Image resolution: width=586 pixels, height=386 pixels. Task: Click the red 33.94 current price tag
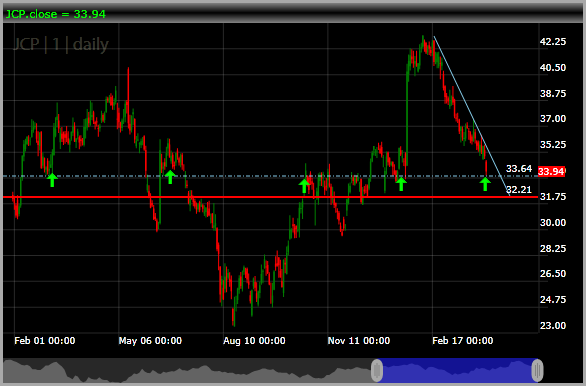tap(551, 172)
